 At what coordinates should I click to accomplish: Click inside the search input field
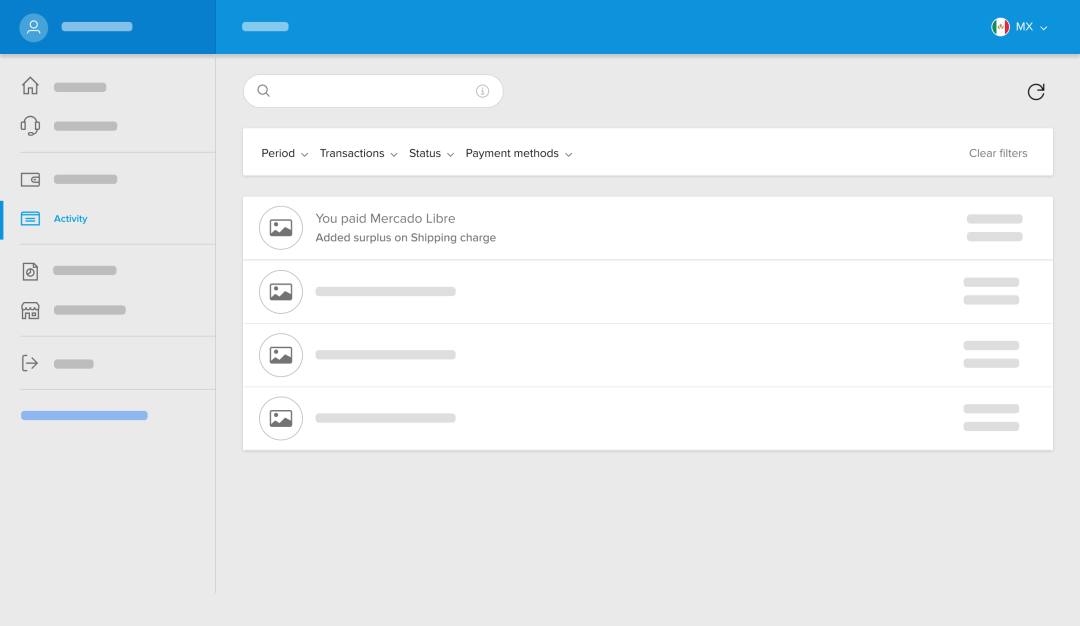[x=370, y=91]
